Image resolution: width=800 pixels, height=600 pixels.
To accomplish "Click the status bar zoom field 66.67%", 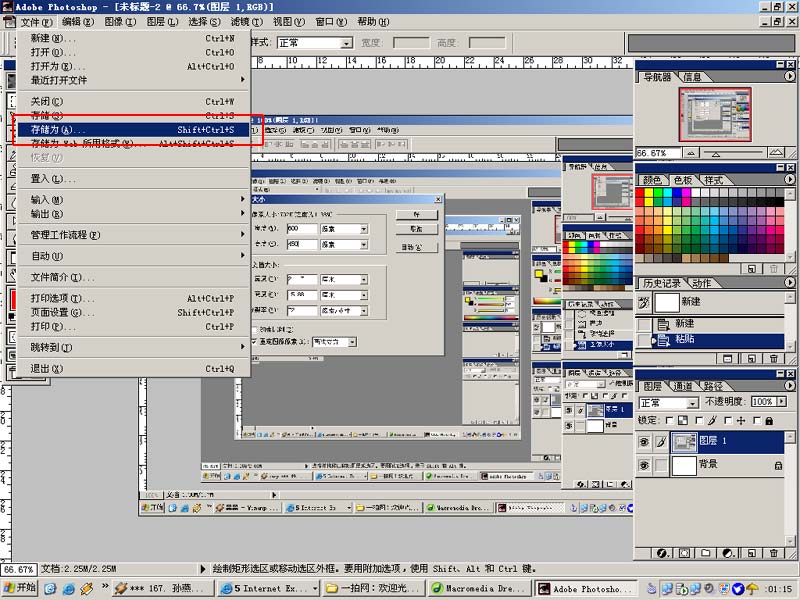I will tap(19, 569).
